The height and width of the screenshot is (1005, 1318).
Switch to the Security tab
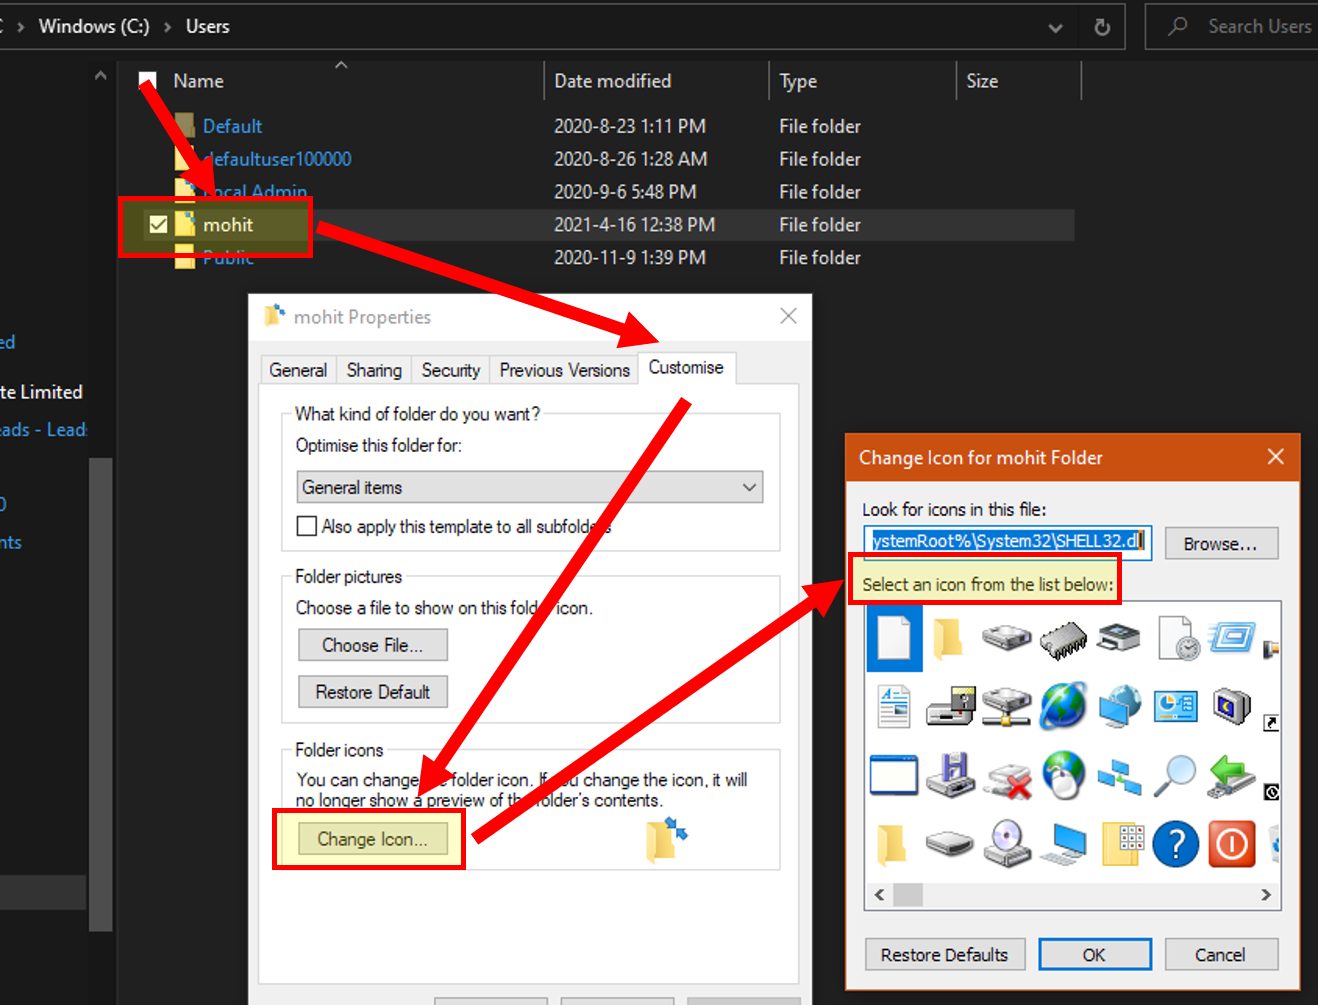(x=450, y=370)
